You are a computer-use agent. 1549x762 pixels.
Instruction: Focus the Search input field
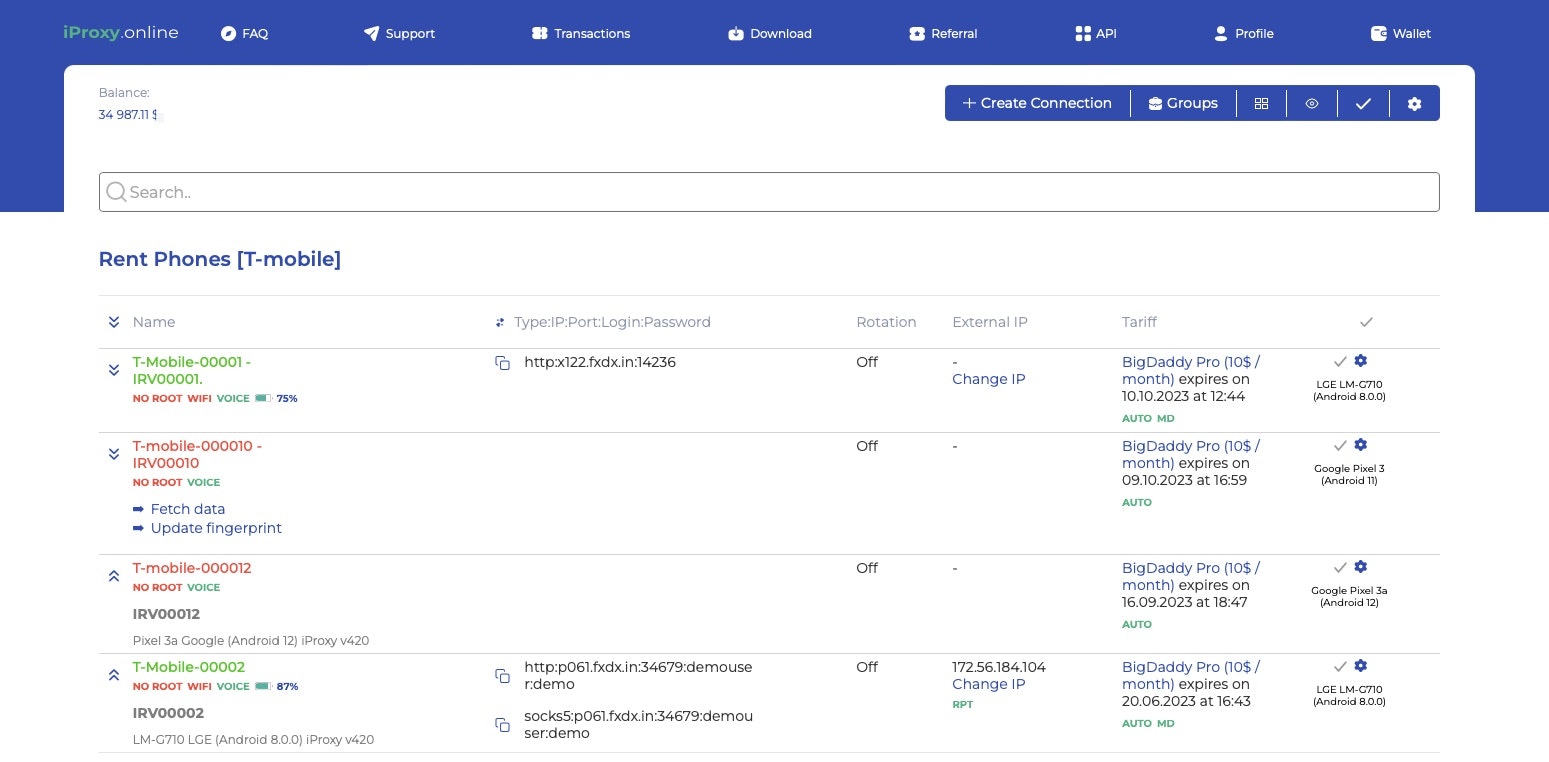click(x=769, y=192)
